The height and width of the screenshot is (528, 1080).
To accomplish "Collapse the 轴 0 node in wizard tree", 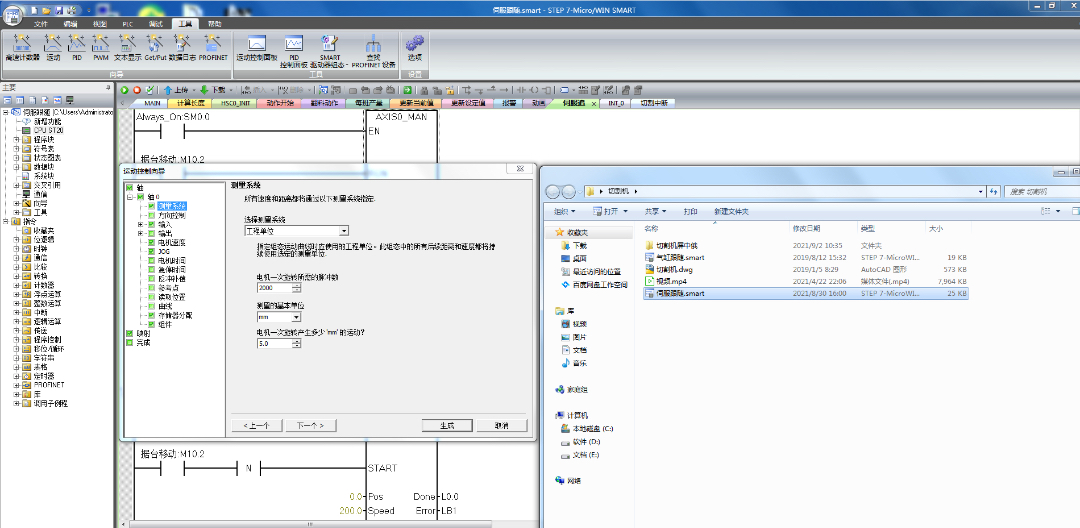I will (129, 197).
